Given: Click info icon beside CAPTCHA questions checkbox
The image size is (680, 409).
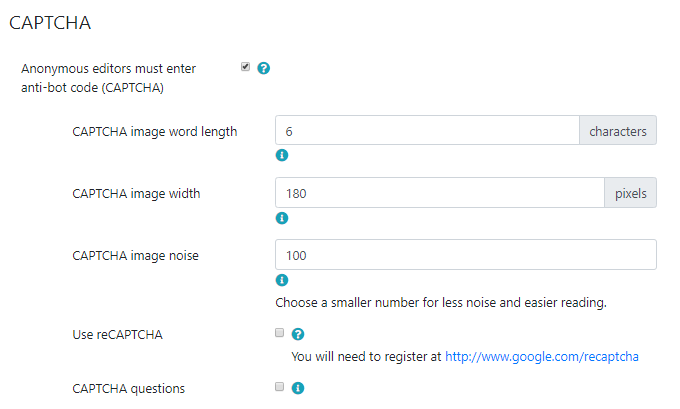Looking at the screenshot, I should (x=298, y=388).
